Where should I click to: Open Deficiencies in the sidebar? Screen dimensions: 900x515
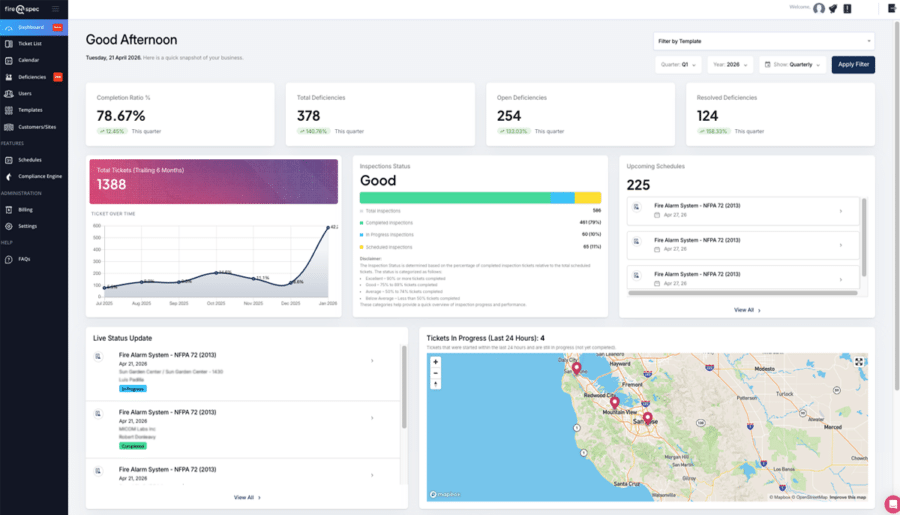point(32,77)
